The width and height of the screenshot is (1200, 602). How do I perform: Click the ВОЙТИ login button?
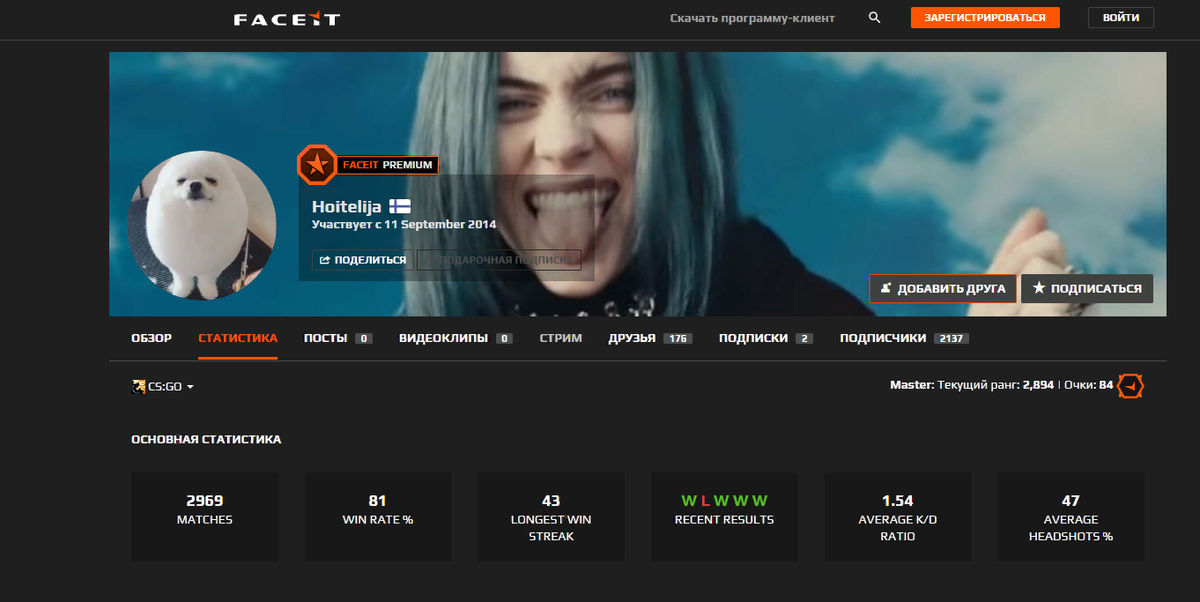1121,18
